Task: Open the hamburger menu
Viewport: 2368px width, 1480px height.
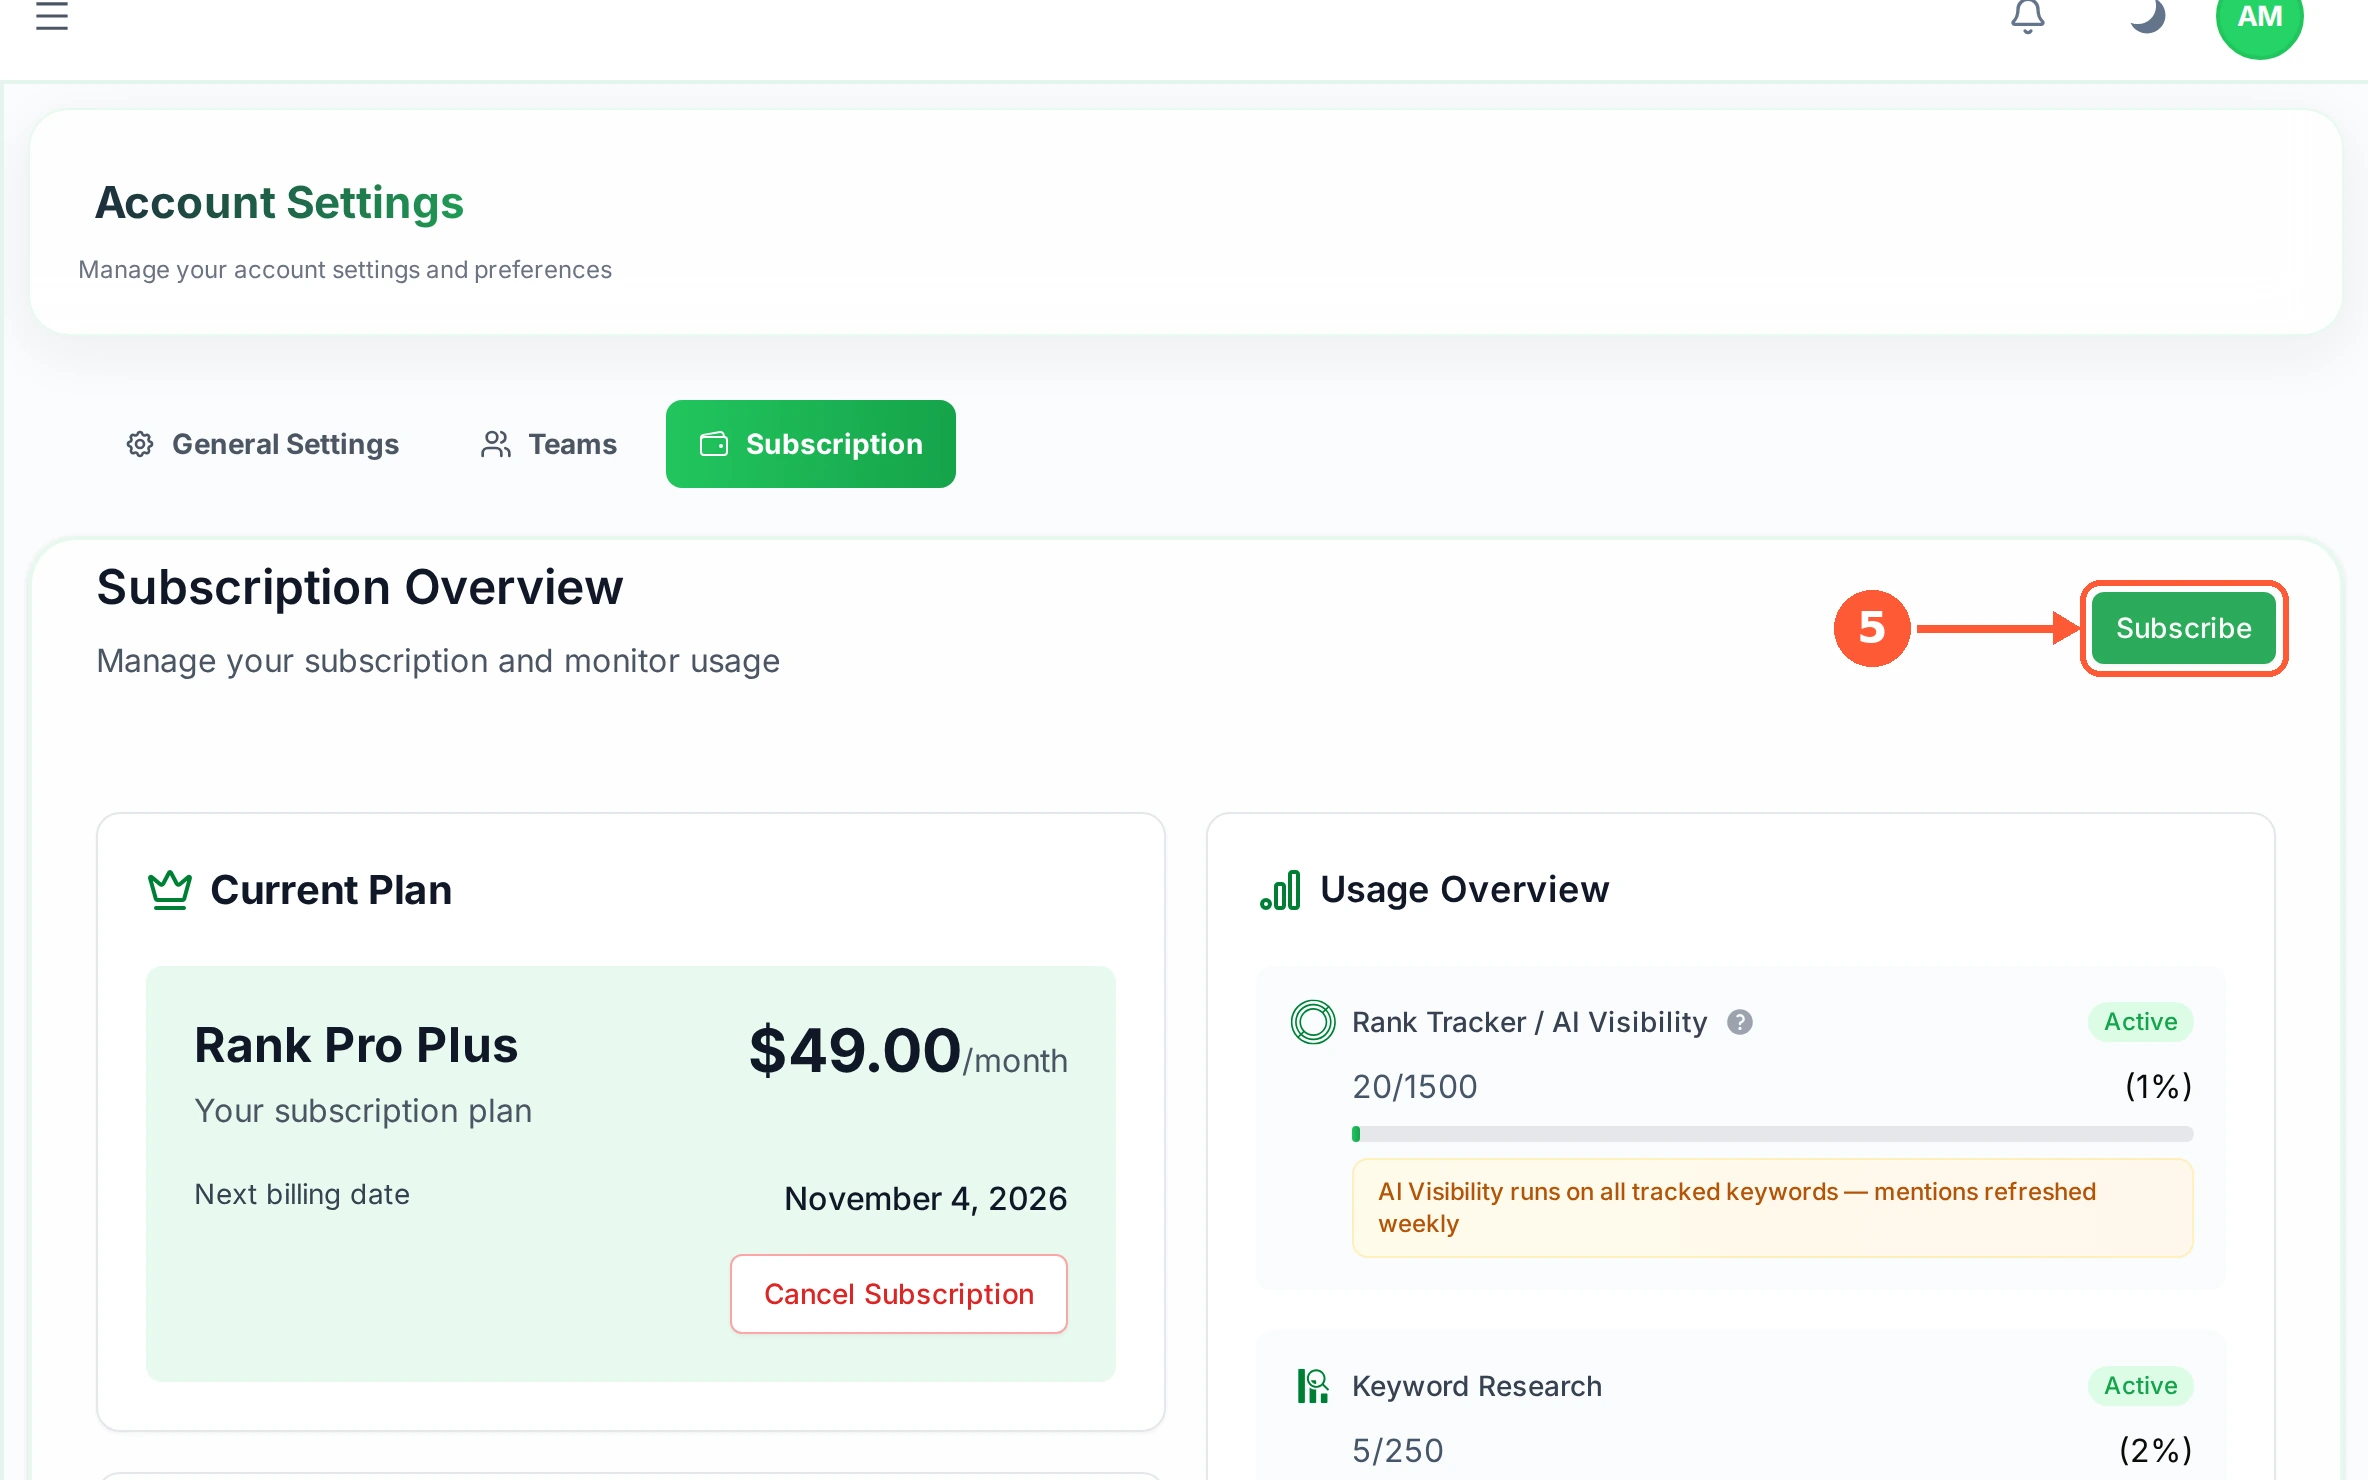Action: click(x=52, y=15)
